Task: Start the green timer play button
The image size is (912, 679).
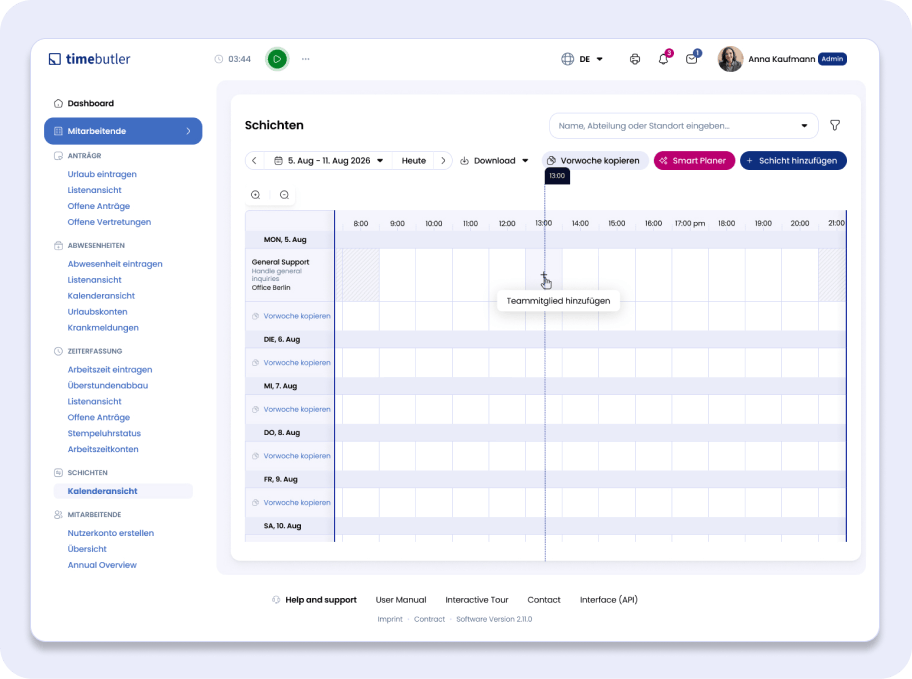Action: [277, 59]
